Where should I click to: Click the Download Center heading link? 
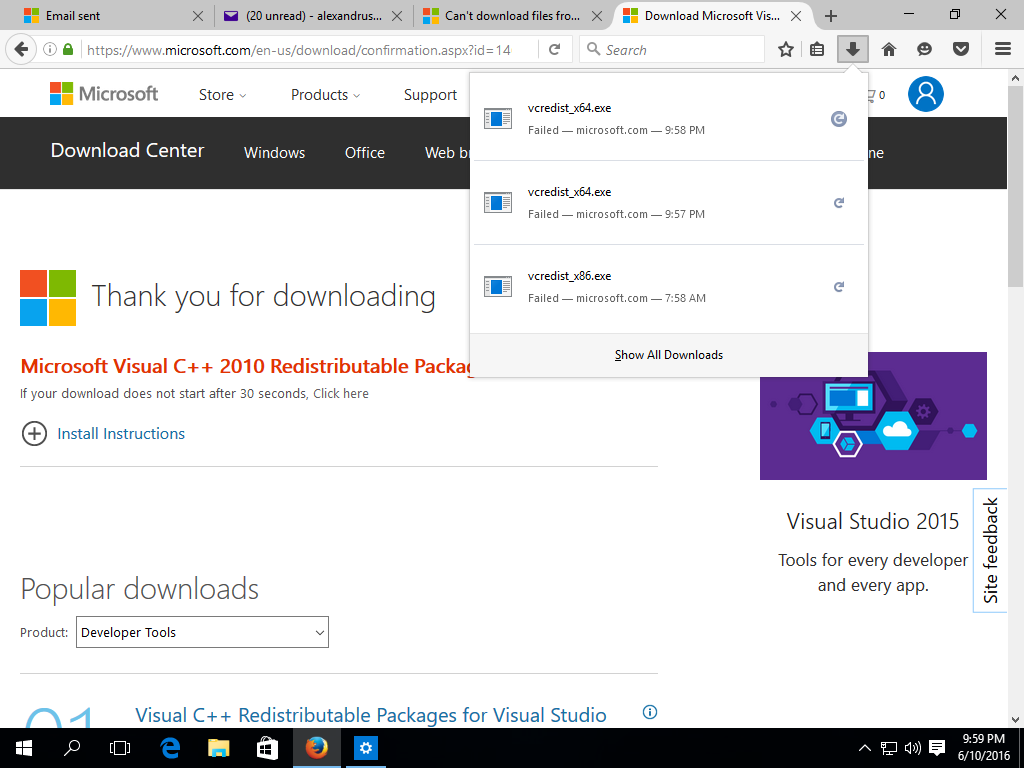pos(127,151)
